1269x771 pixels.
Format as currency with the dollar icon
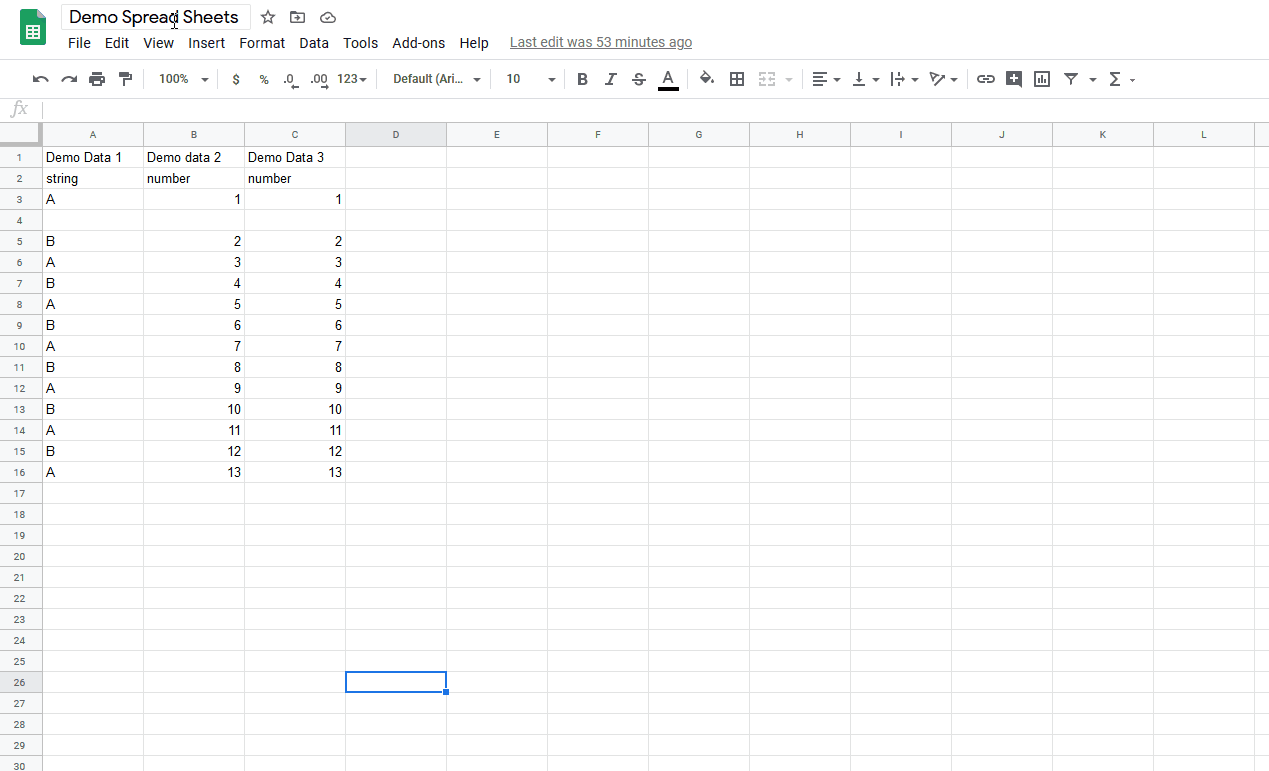click(236, 79)
